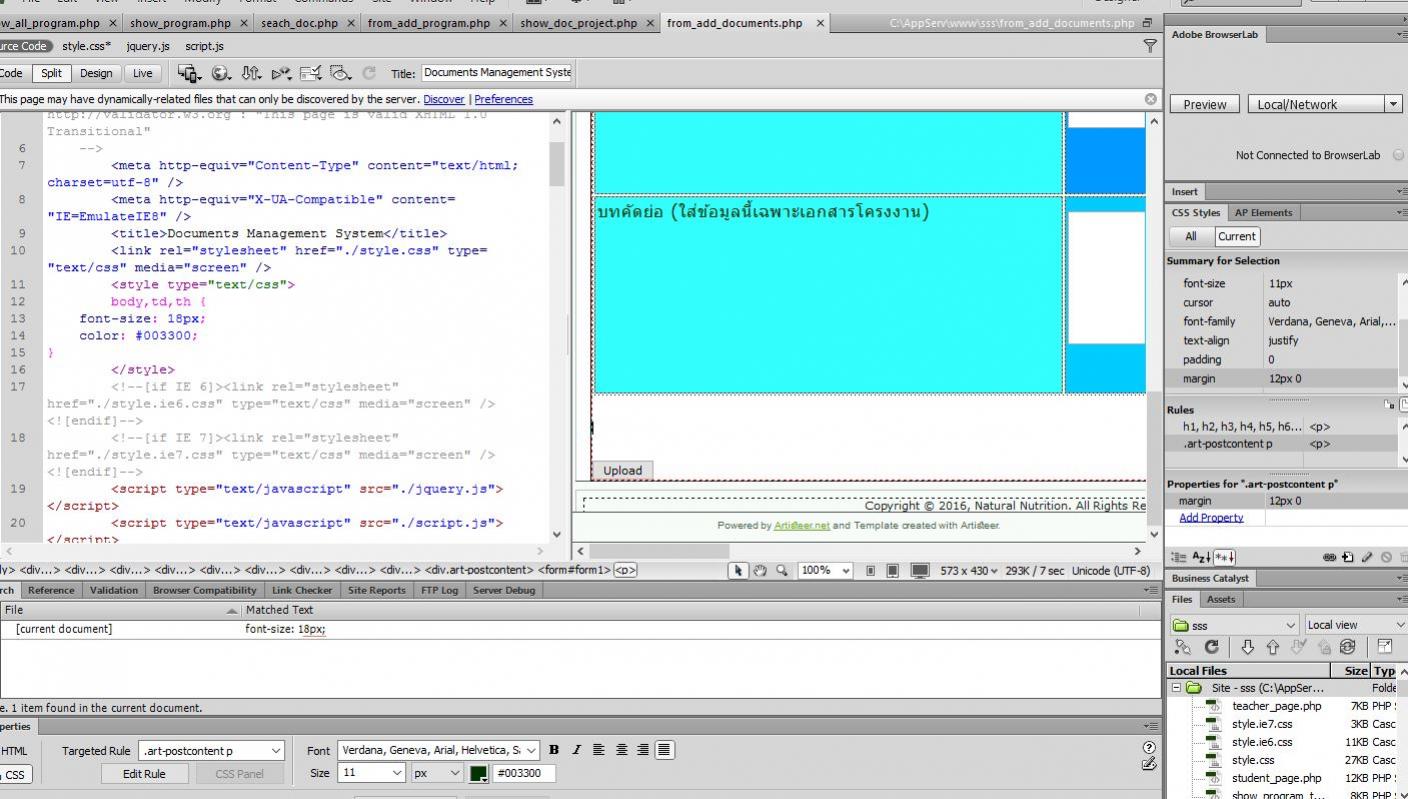
Task: Switch to seach_doc.php document tab
Action: pyautogui.click(x=299, y=23)
